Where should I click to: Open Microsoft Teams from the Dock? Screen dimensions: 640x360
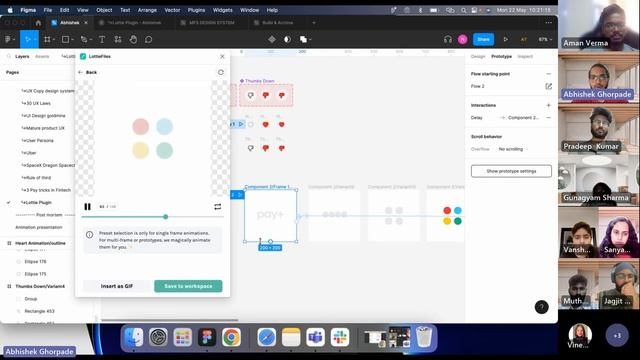(x=316, y=338)
